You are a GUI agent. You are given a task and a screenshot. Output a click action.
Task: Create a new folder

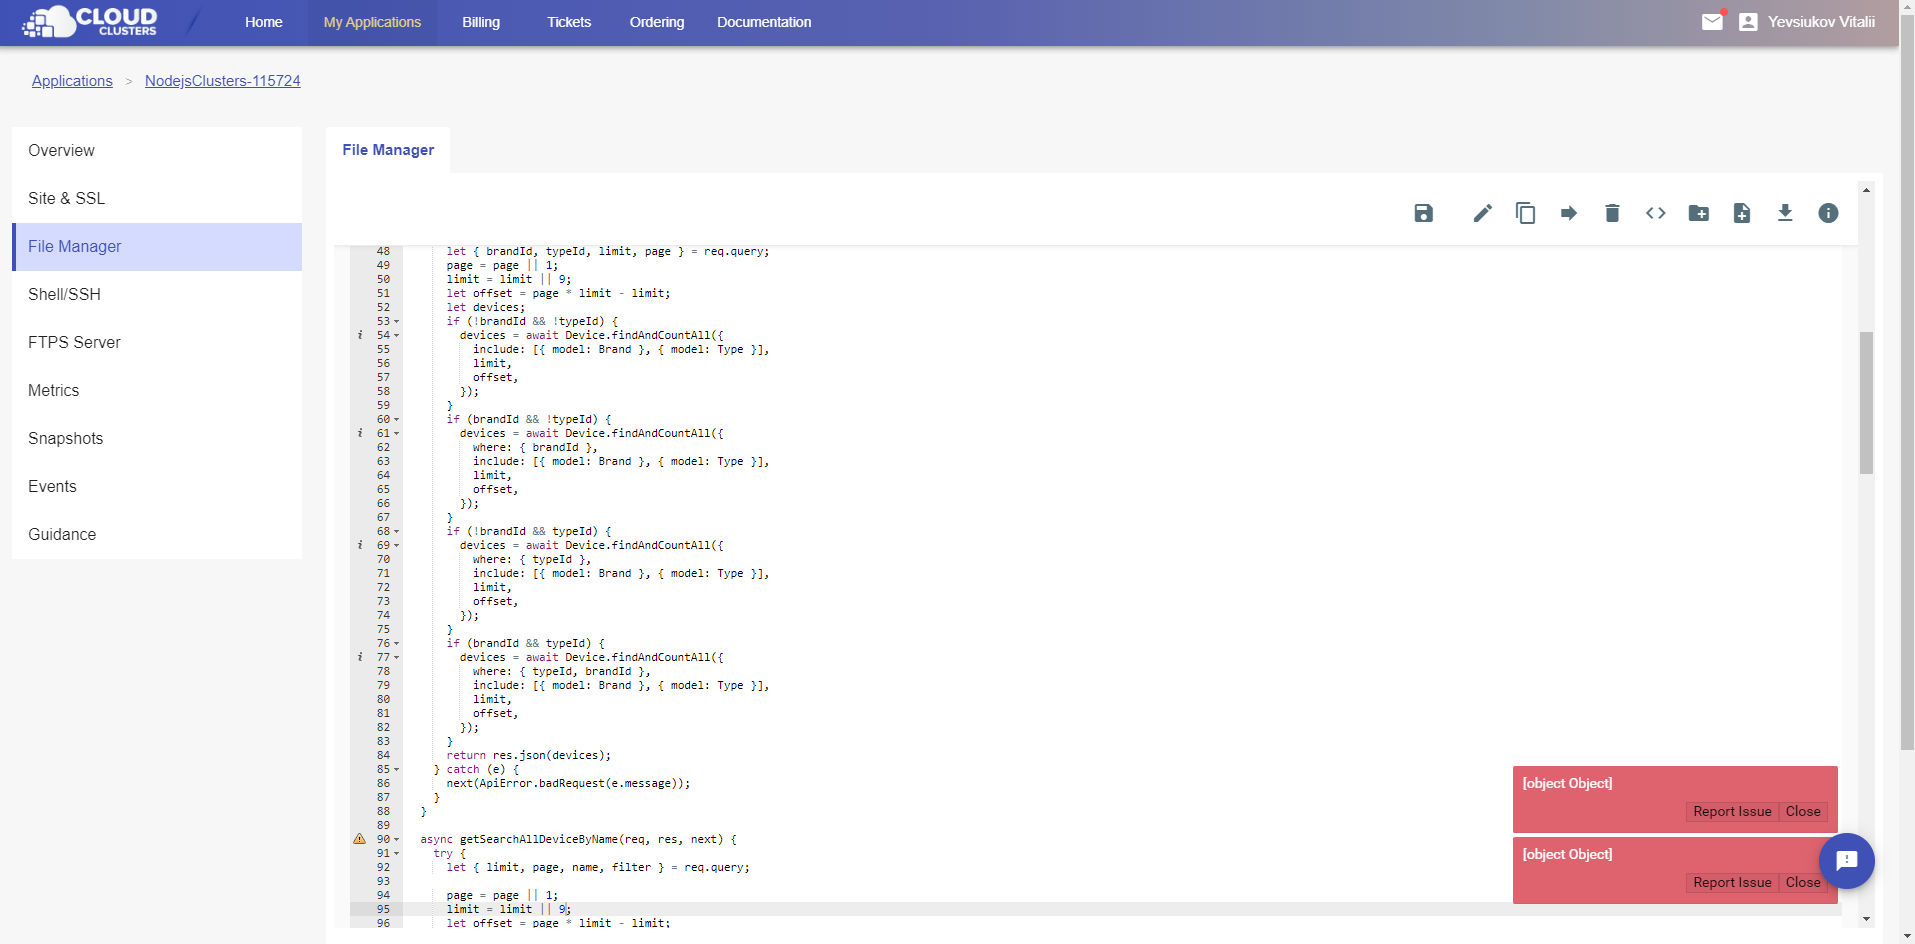[x=1699, y=213]
